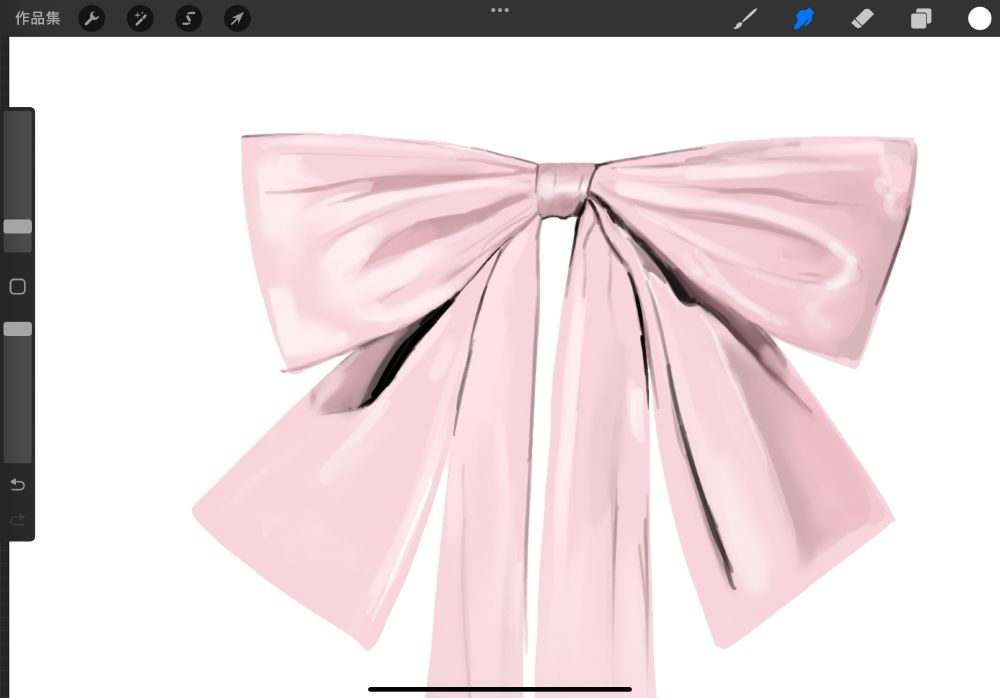Select the Eraser tool
This screenshot has height=698, width=1000.
pos(862,19)
